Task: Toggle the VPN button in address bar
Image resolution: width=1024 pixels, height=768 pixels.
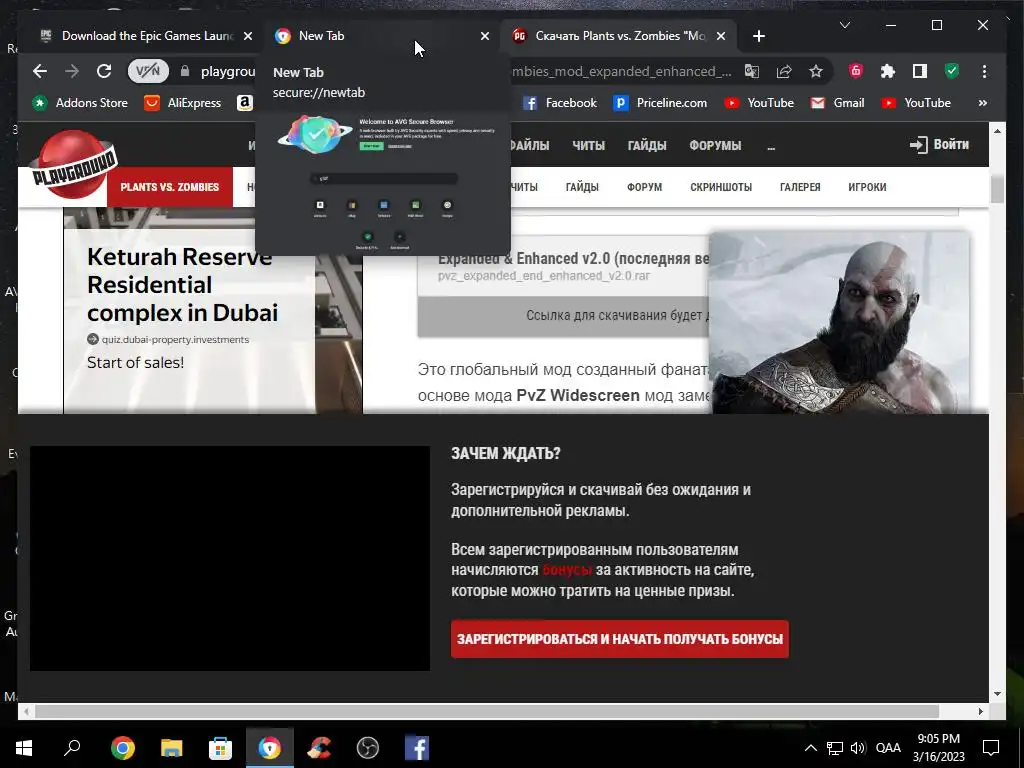Action: (148, 71)
